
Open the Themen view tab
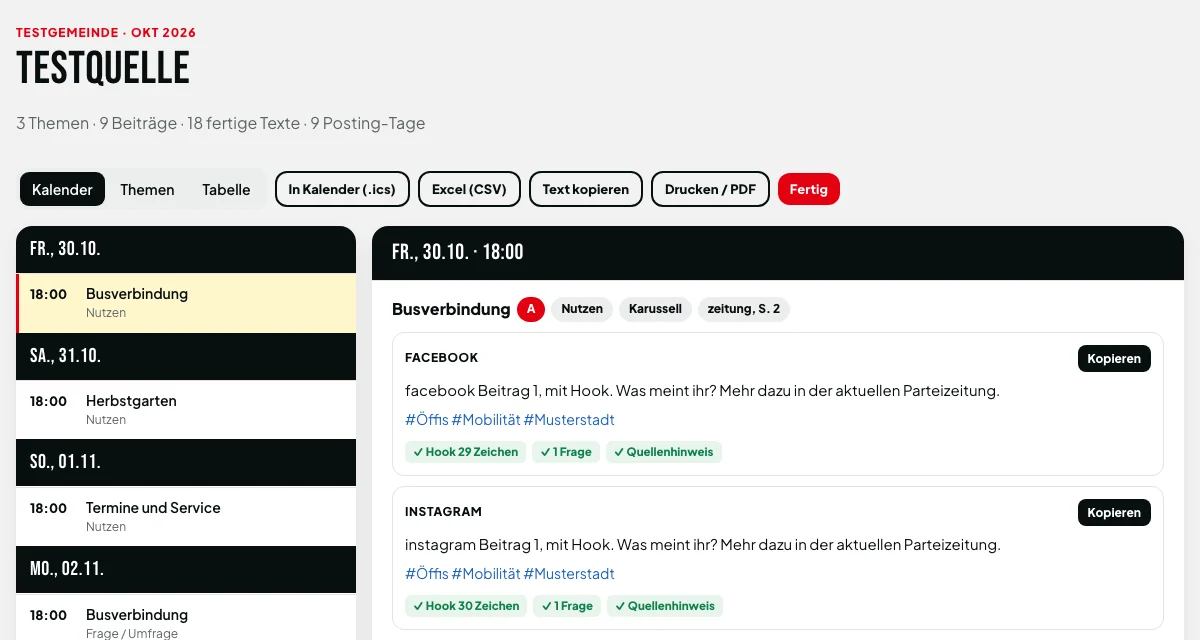click(x=147, y=189)
